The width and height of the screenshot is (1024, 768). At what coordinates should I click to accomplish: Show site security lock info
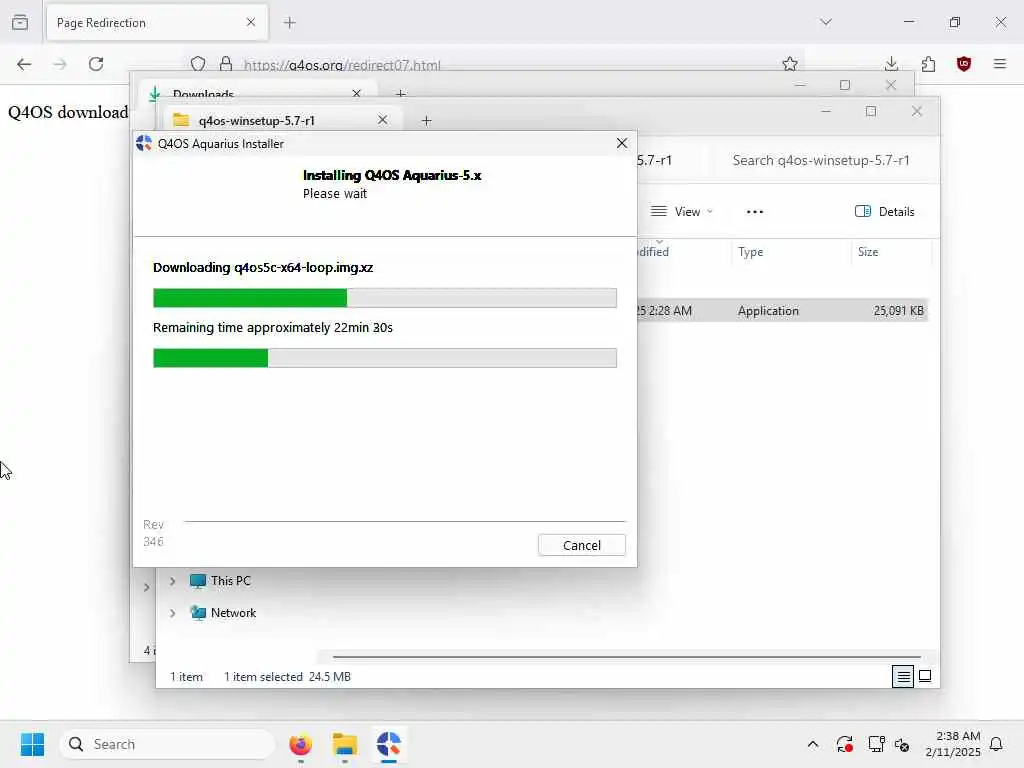(x=226, y=64)
